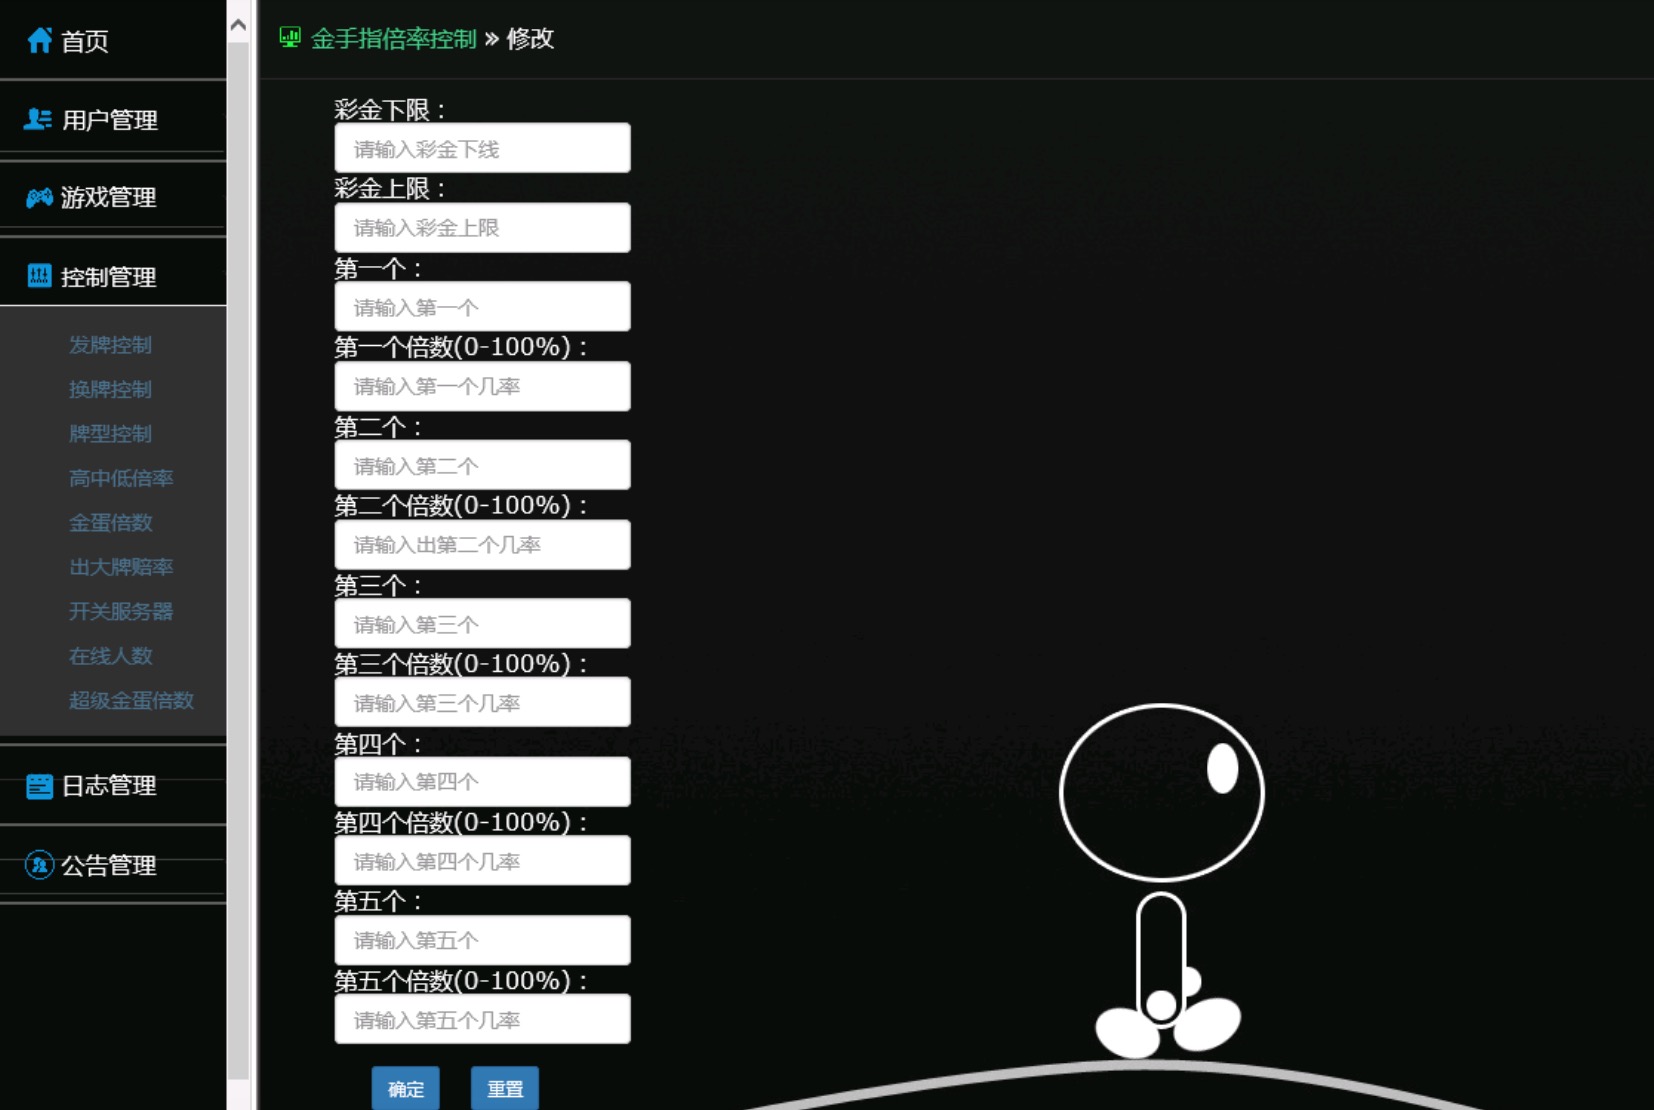Click the 确定 confirm button
1654x1110 pixels.
pyautogui.click(x=405, y=1090)
